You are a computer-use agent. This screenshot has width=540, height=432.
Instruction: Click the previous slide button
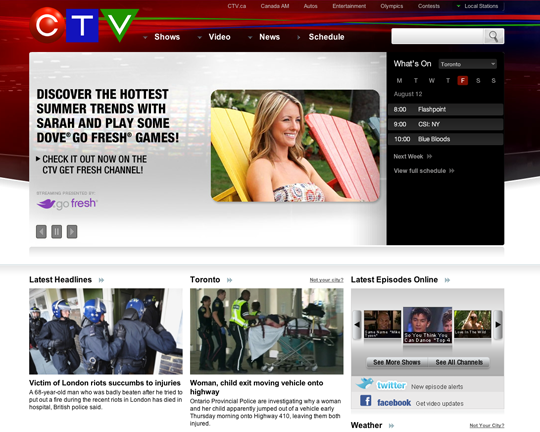(41, 232)
